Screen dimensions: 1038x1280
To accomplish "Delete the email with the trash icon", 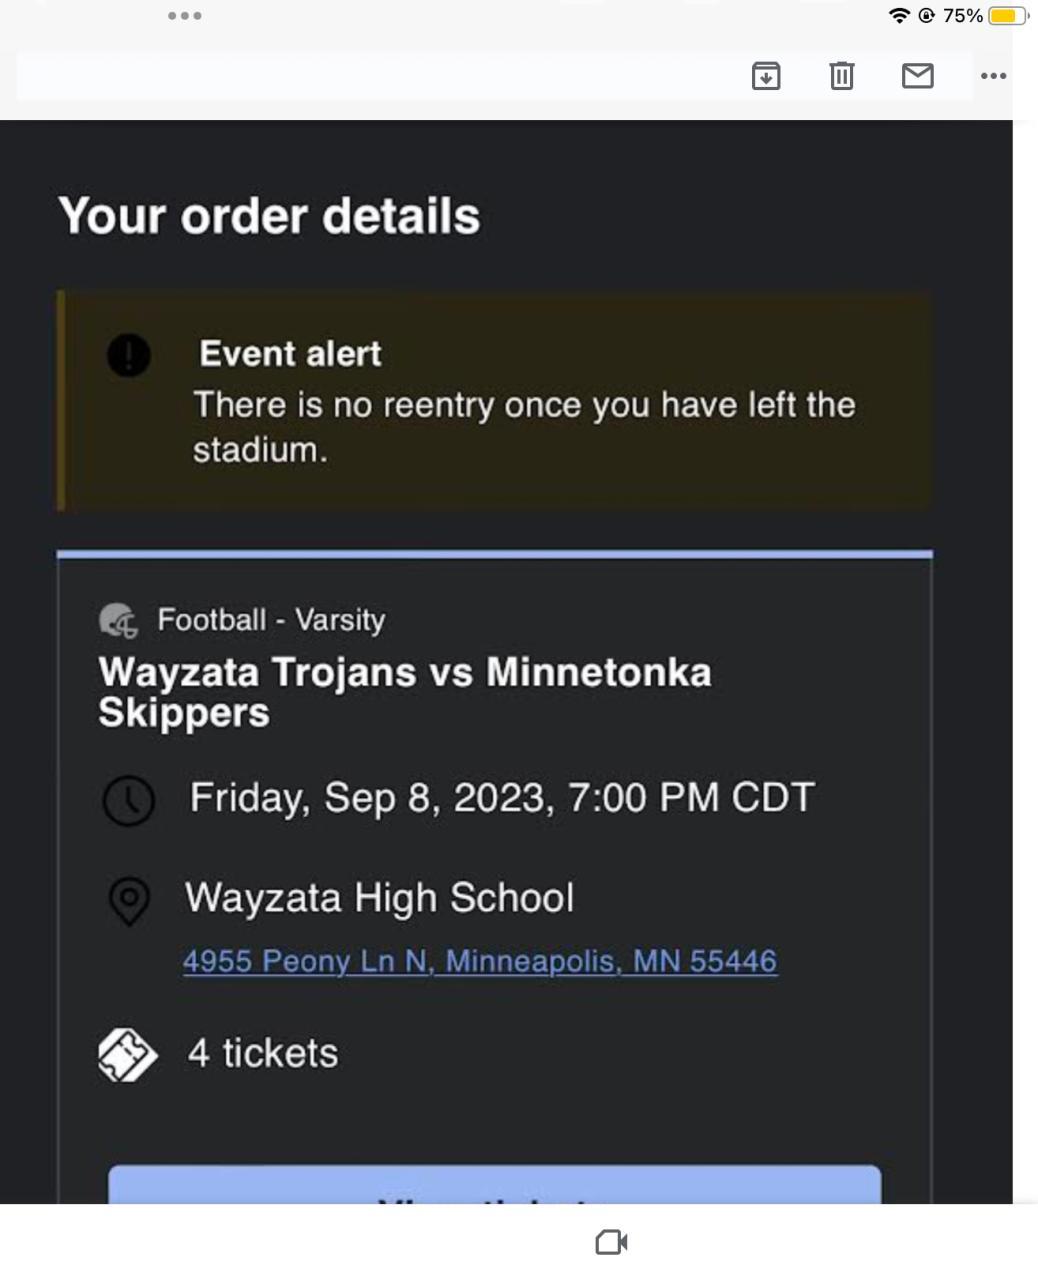I will click(842, 76).
